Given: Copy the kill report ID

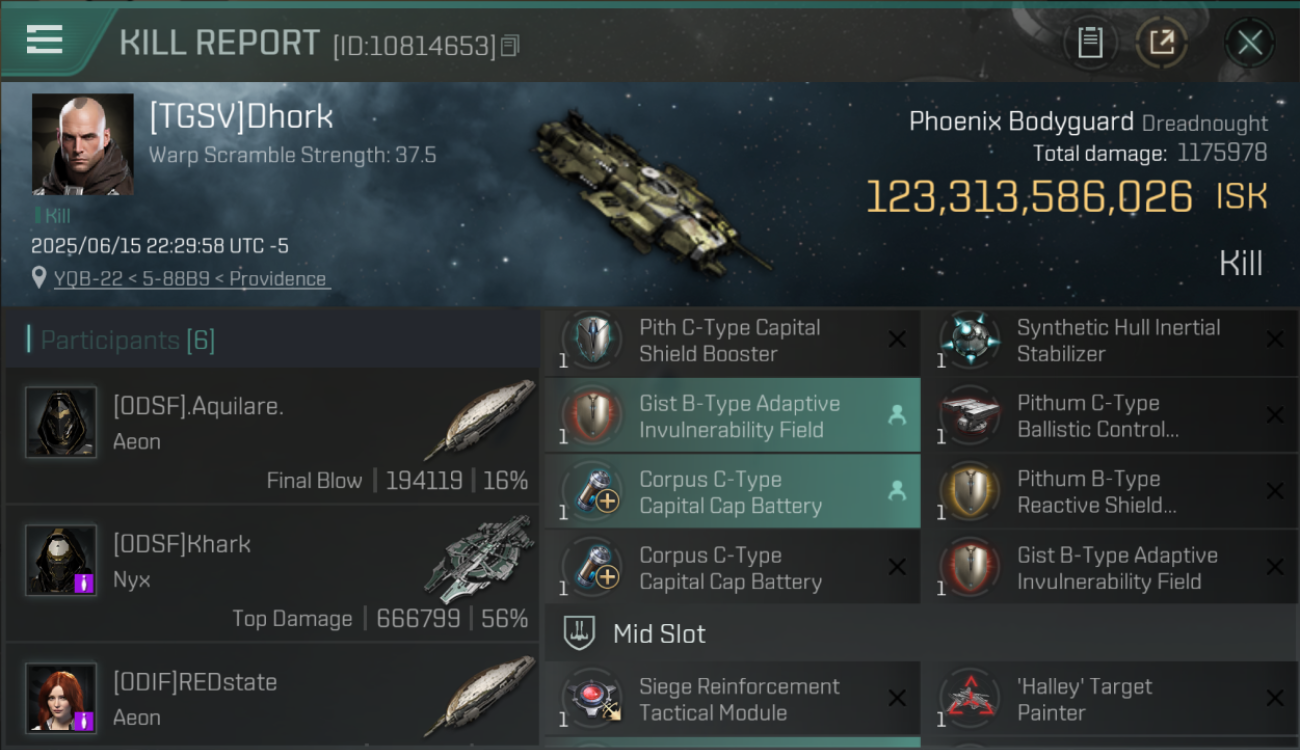Looking at the screenshot, I should coord(510,46).
